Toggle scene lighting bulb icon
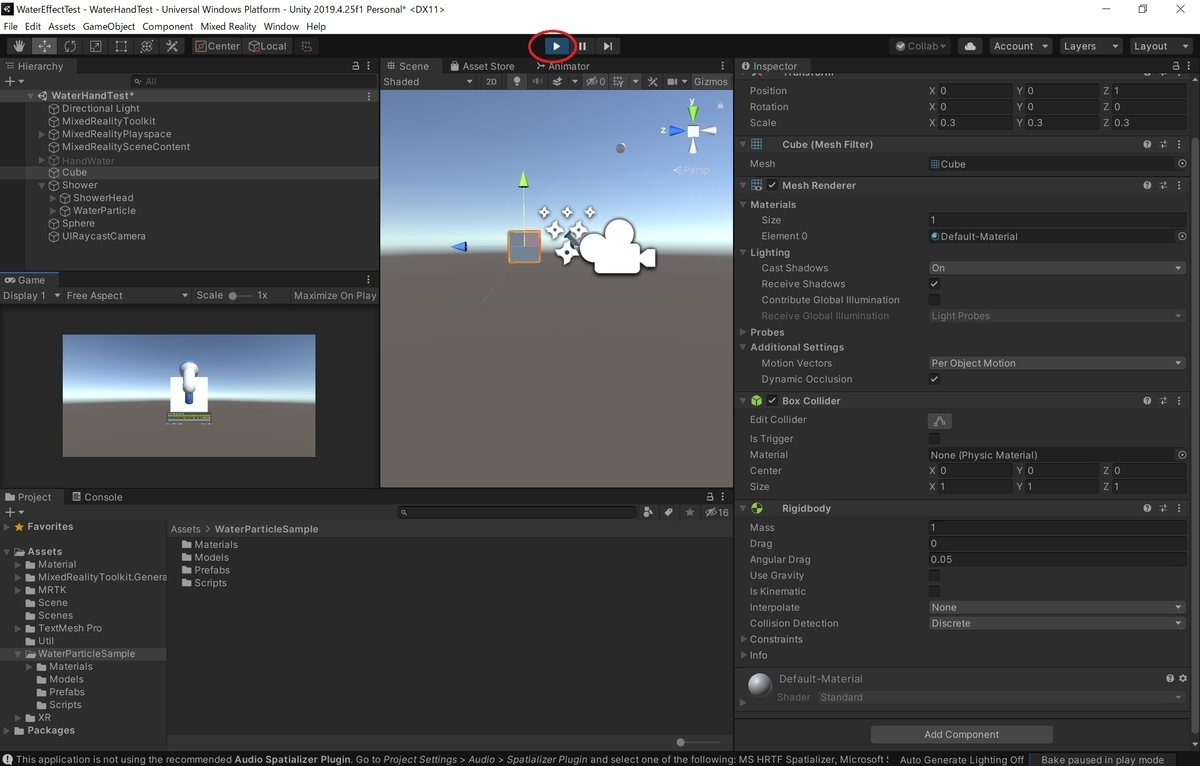This screenshot has width=1200, height=766. [x=517, y=82]
